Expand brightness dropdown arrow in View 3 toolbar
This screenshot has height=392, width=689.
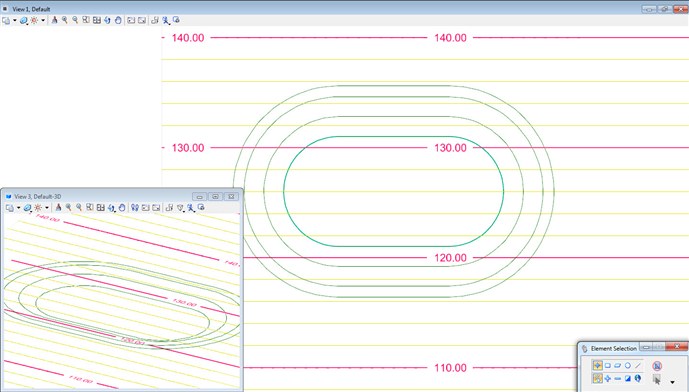47,208
